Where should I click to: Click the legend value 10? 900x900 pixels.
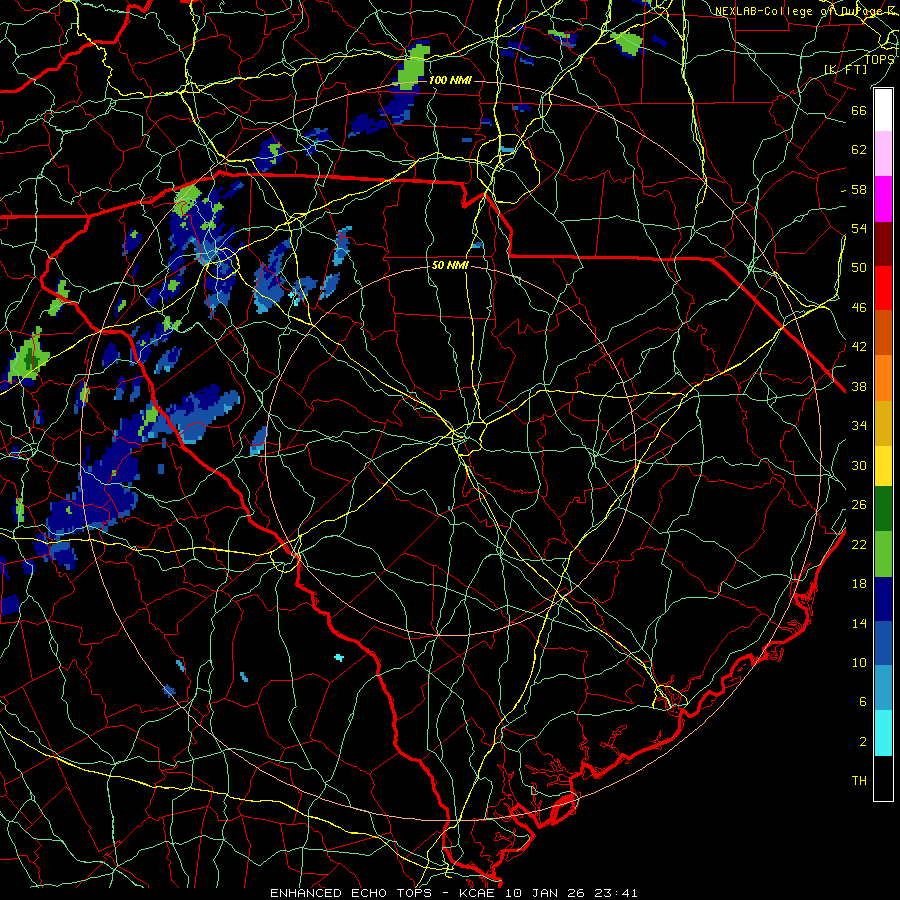point(859,663)
